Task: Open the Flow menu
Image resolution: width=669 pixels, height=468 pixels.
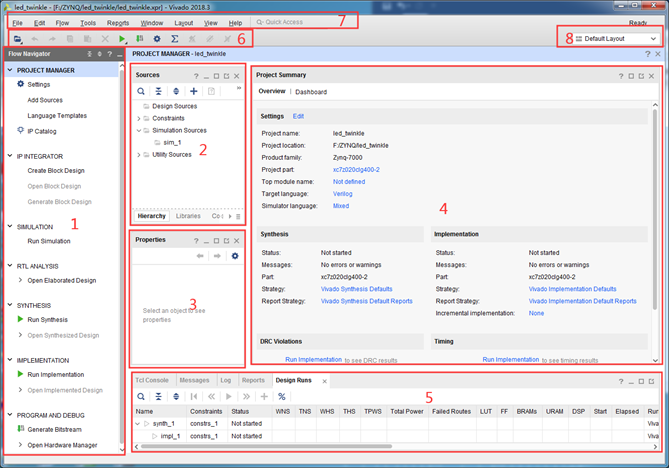Action: click(62, 23)
